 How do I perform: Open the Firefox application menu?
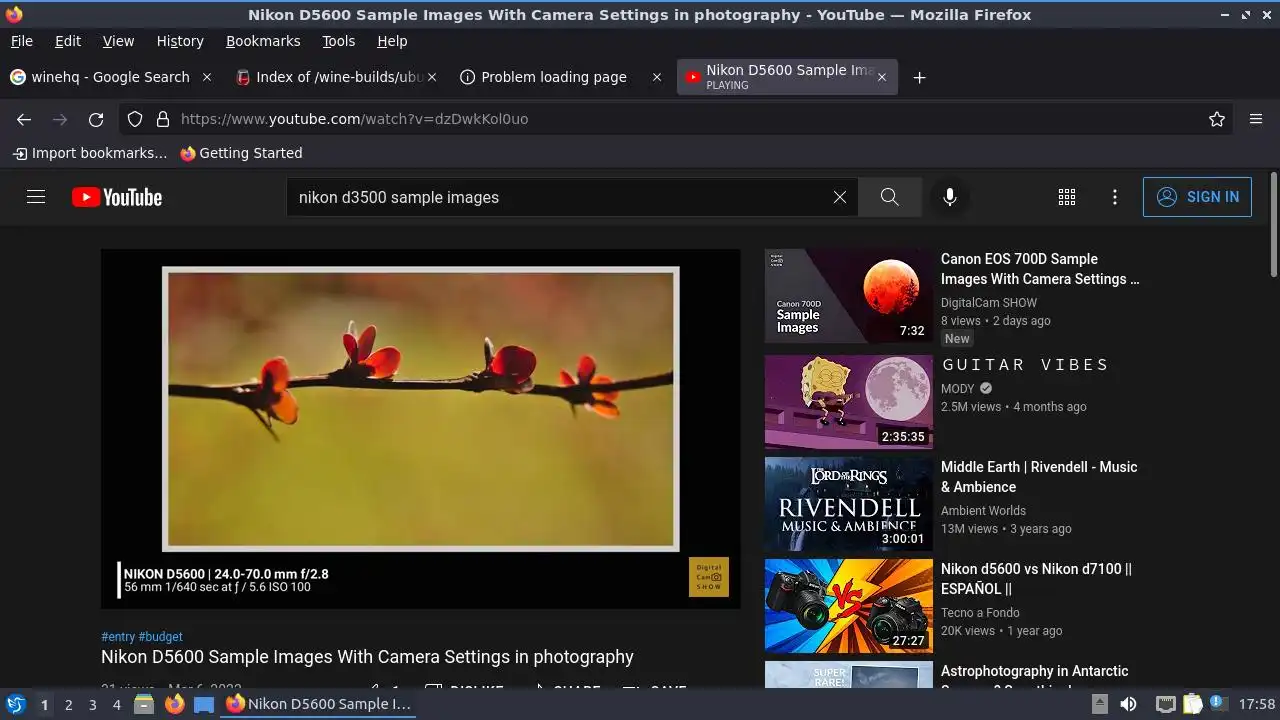click(1256, 119)
